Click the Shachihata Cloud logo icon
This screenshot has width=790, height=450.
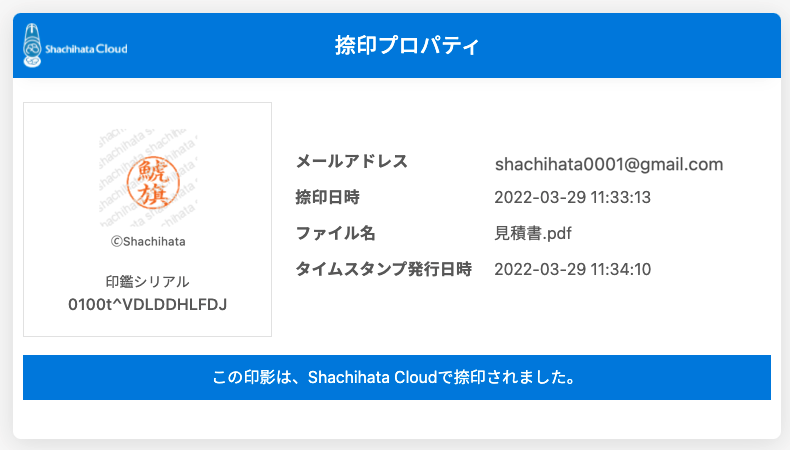[32, 45]
